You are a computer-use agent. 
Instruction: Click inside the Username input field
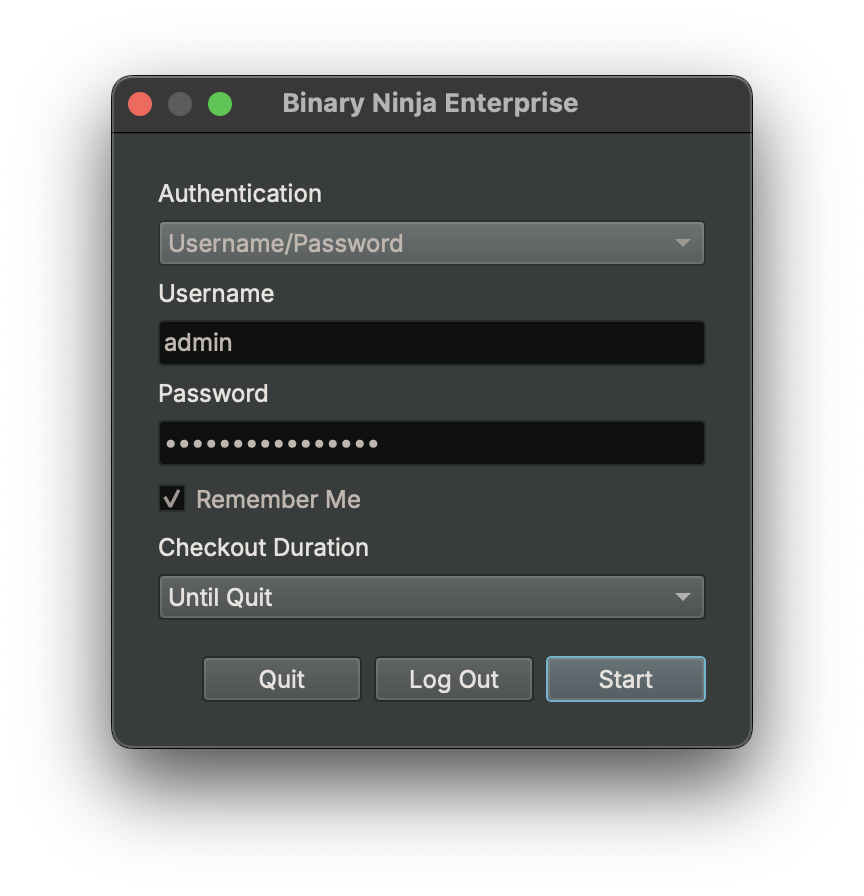pos(430,342)
